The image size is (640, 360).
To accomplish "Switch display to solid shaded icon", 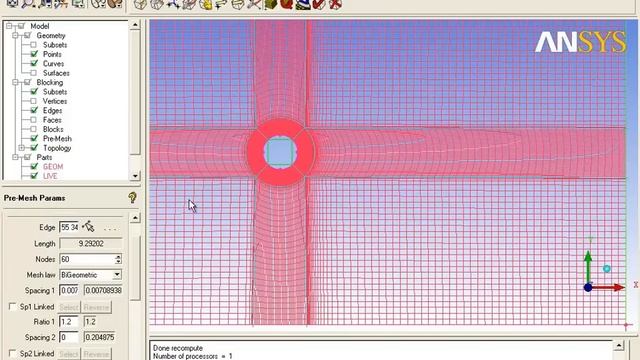I will (x=115, y=3).
